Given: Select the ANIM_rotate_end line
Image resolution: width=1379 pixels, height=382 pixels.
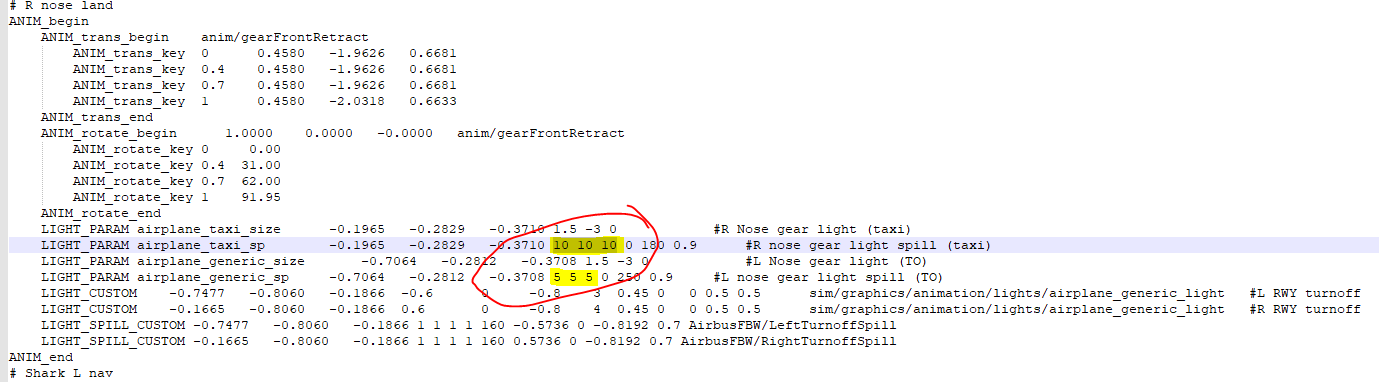Looking at the screenshot, I should pos(100,213).
